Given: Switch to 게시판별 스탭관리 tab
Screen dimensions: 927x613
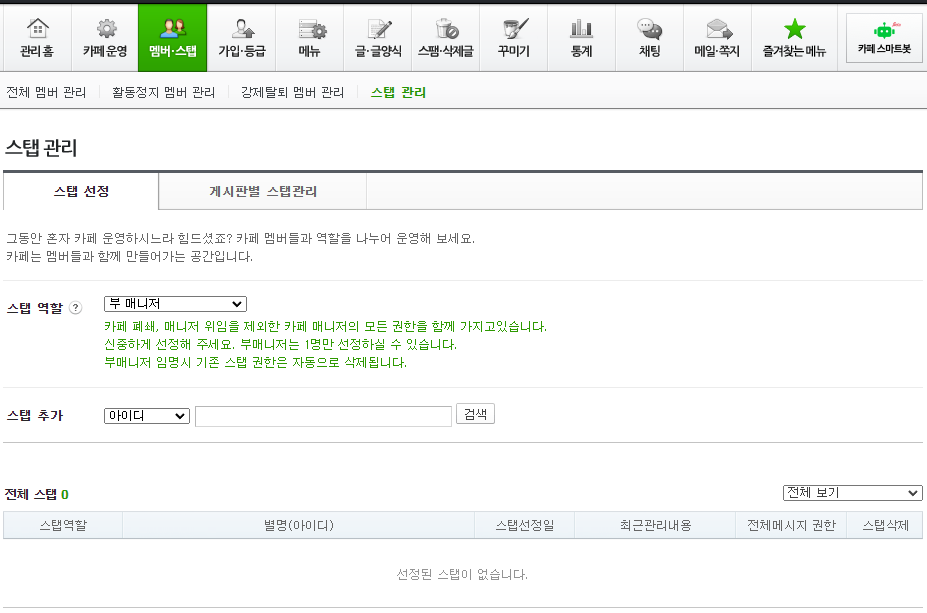Looking at the screenshot, I should [262, 192].
